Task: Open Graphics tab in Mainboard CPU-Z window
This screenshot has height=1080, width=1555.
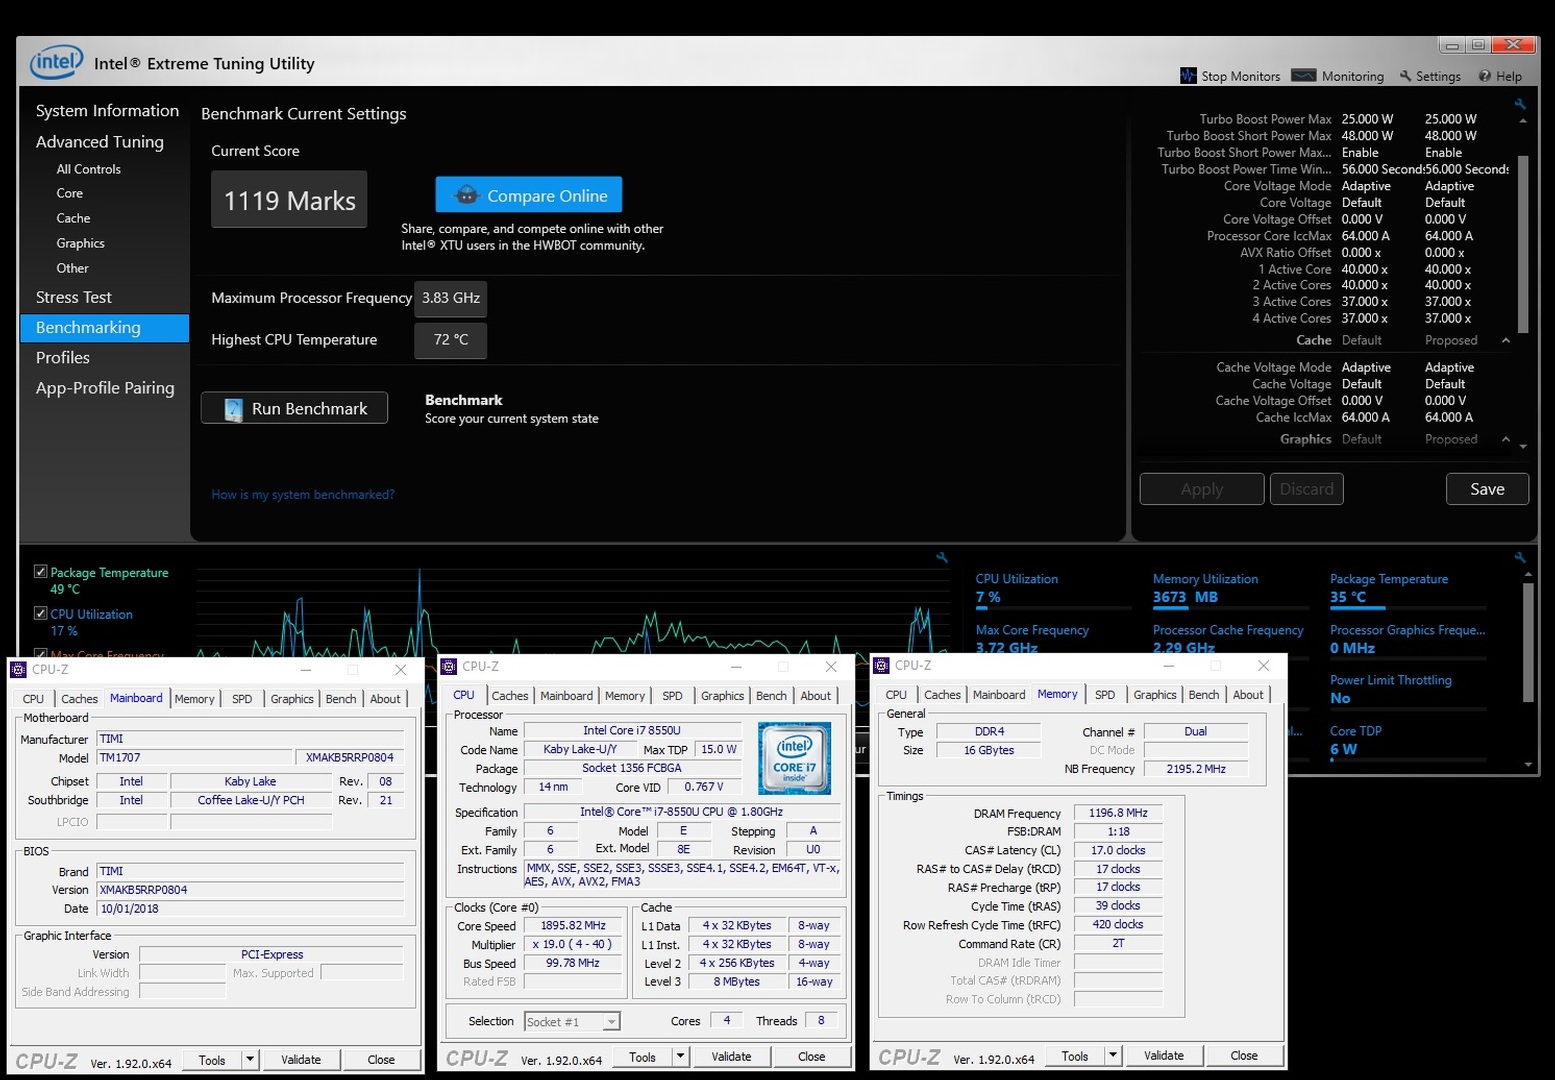Action: 292,699
